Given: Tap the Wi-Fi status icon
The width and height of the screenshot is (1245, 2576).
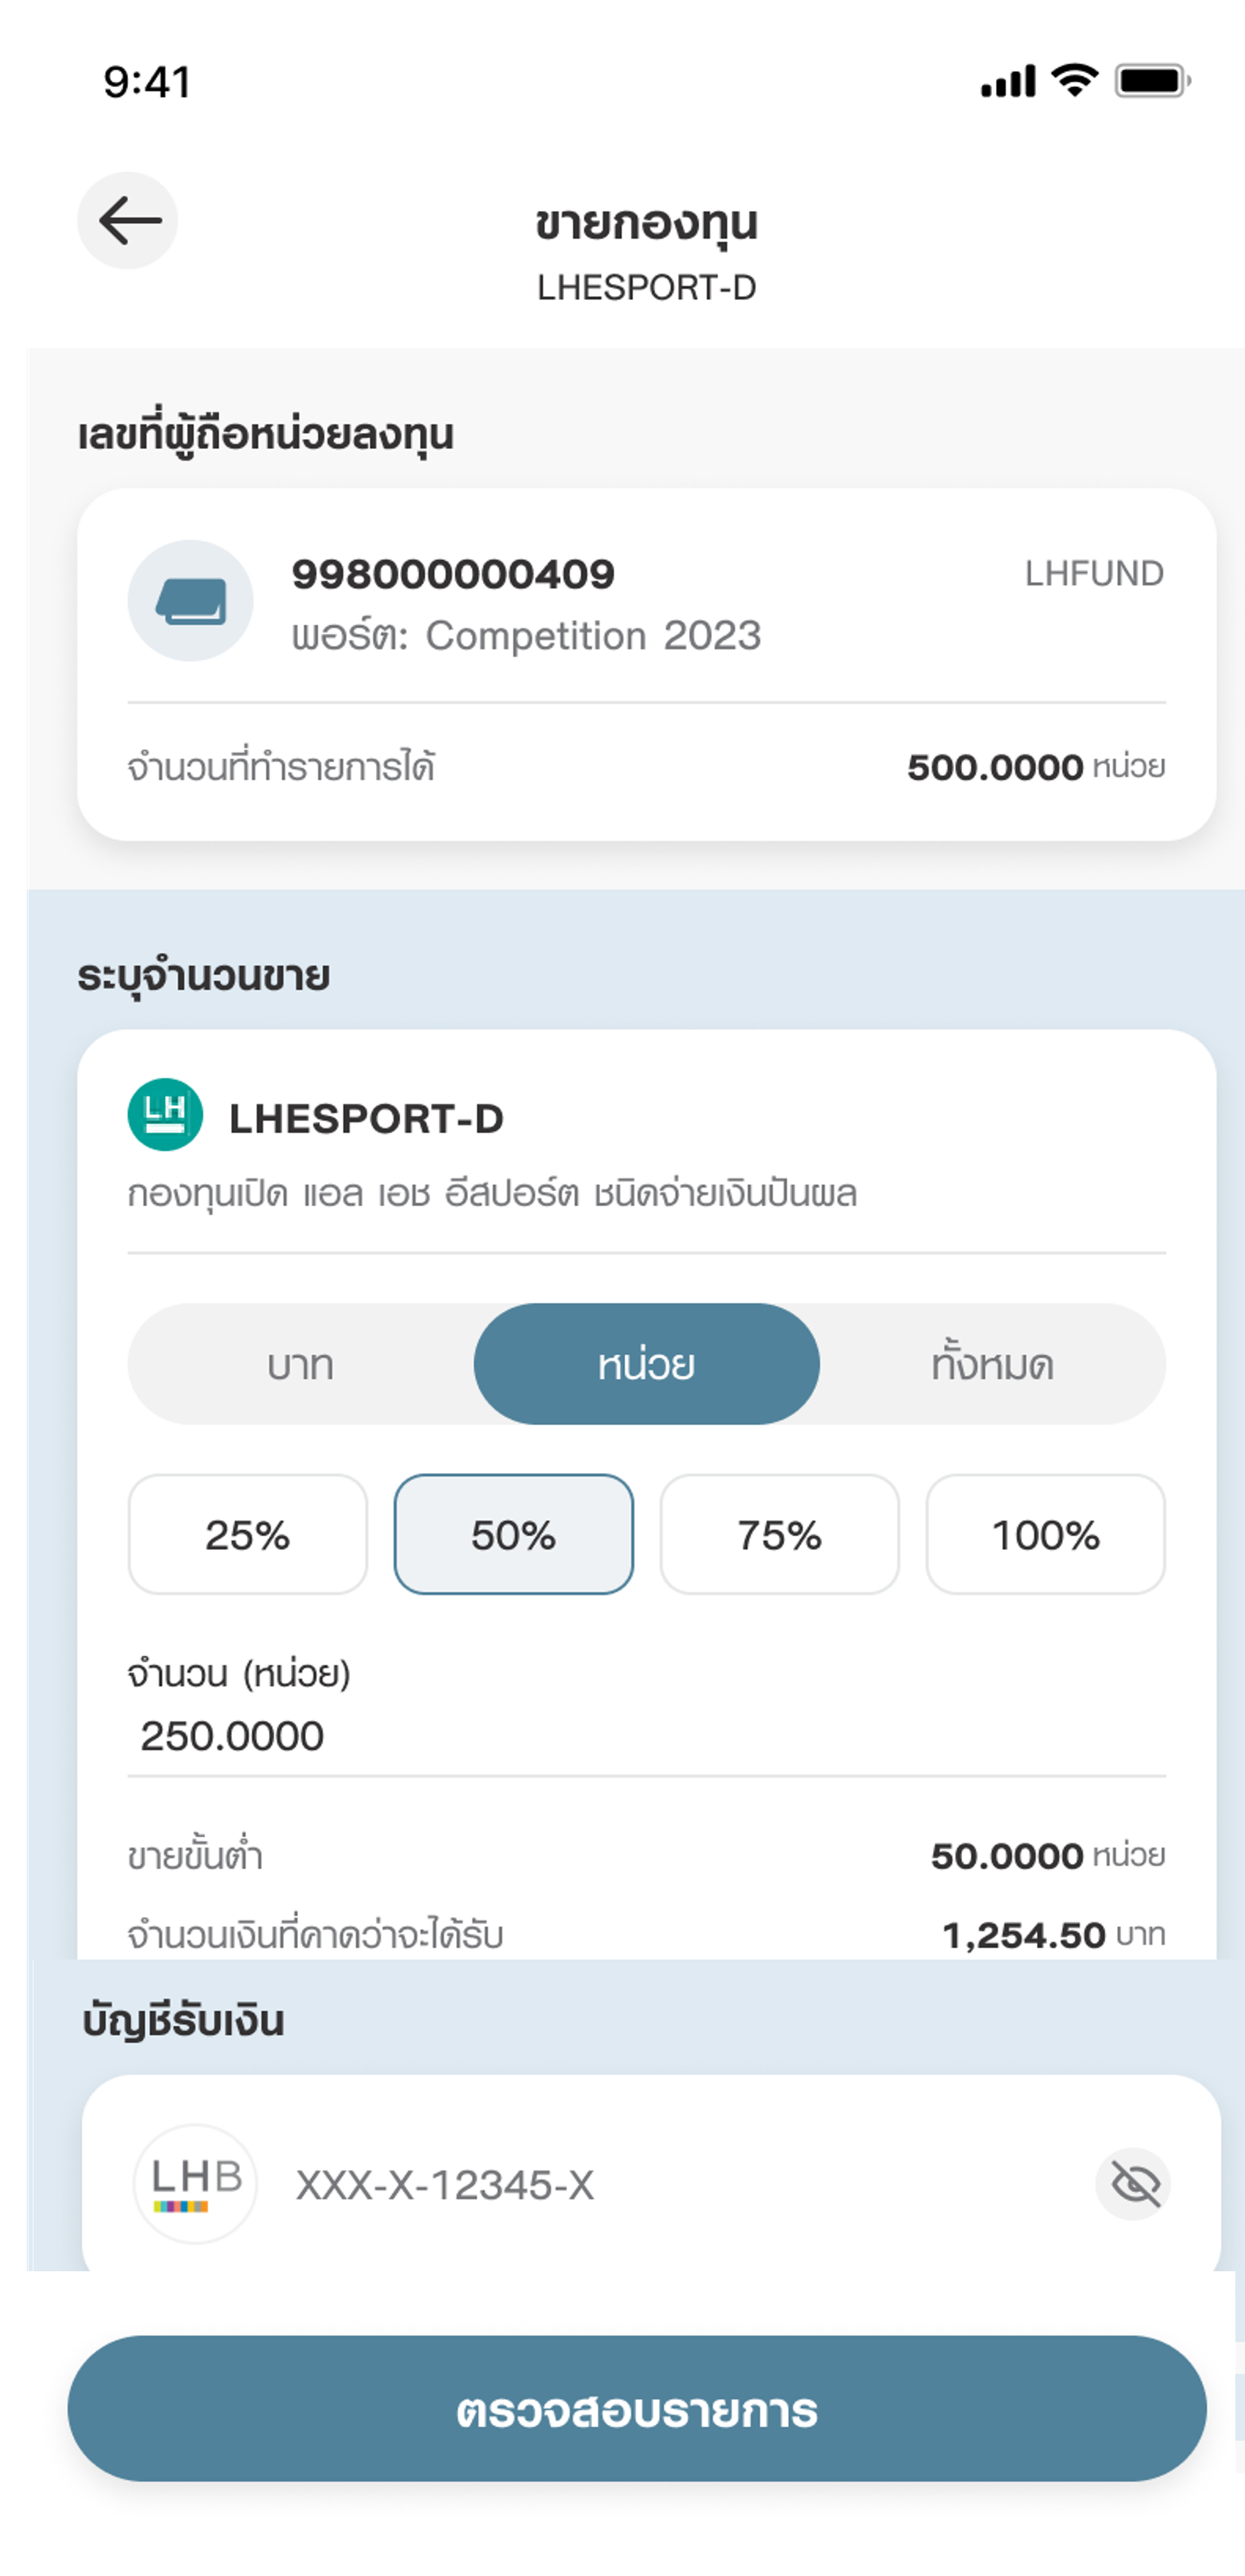Looking at the screenshot, I should [x=1075, y=80].
